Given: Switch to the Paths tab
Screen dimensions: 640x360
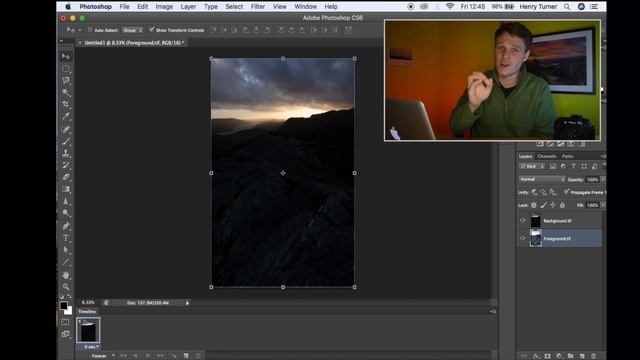Looking at the screenshot, I should [567, 156].
